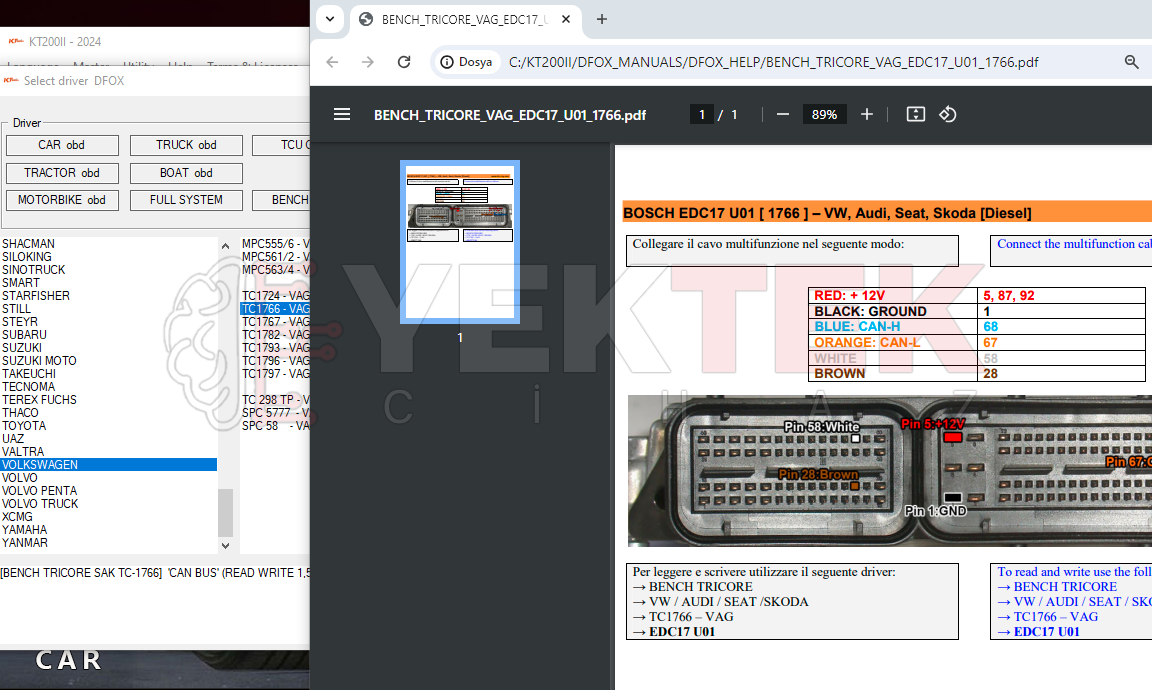Screen dimensions: 1152x690
Task: Click the manufacturer list scroll-down arrow
Action: 225,546
